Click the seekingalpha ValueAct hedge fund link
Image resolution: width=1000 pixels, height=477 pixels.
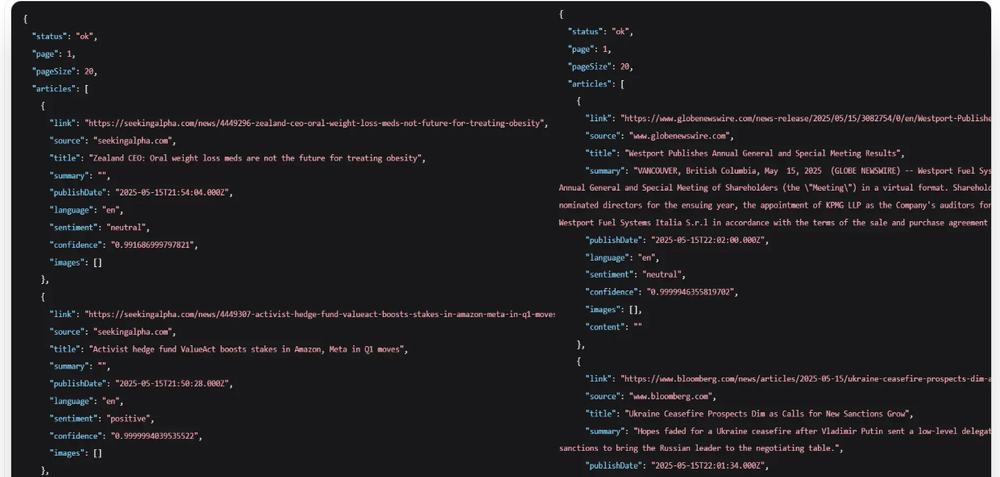point(320,314)
